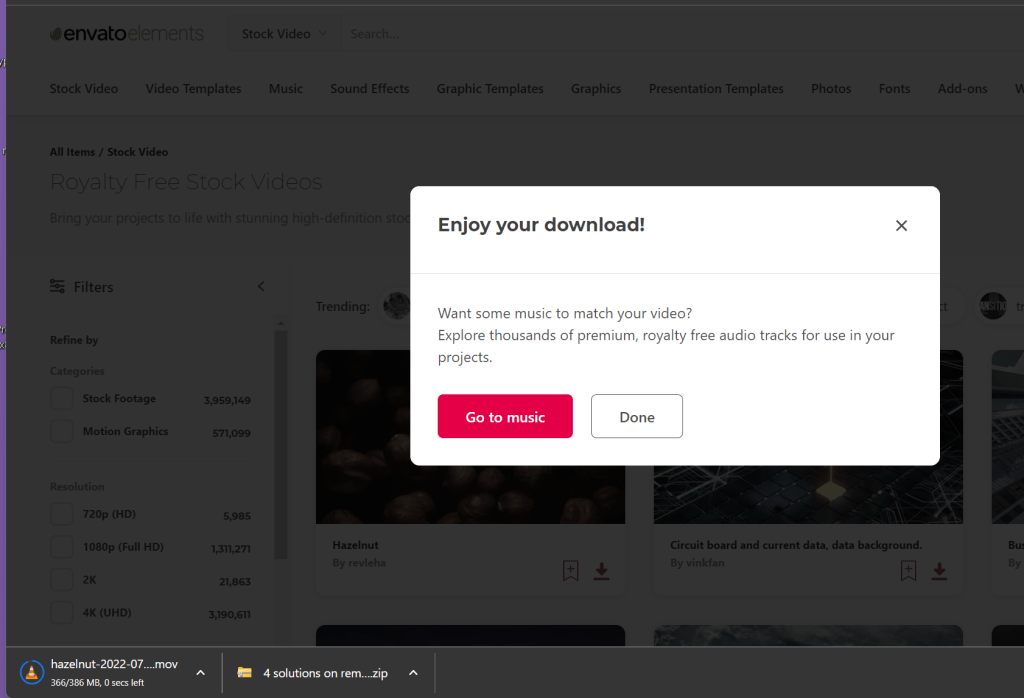
Task: Open the 4 solutions zip download item
Action: (325, 673)
